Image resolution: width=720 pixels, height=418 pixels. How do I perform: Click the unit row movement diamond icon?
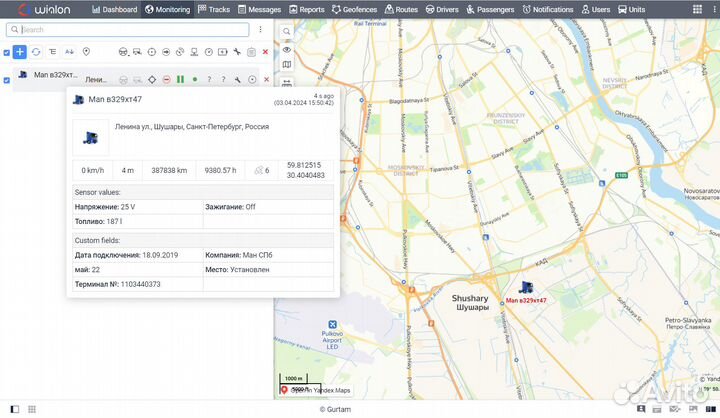tap(152, 79)
